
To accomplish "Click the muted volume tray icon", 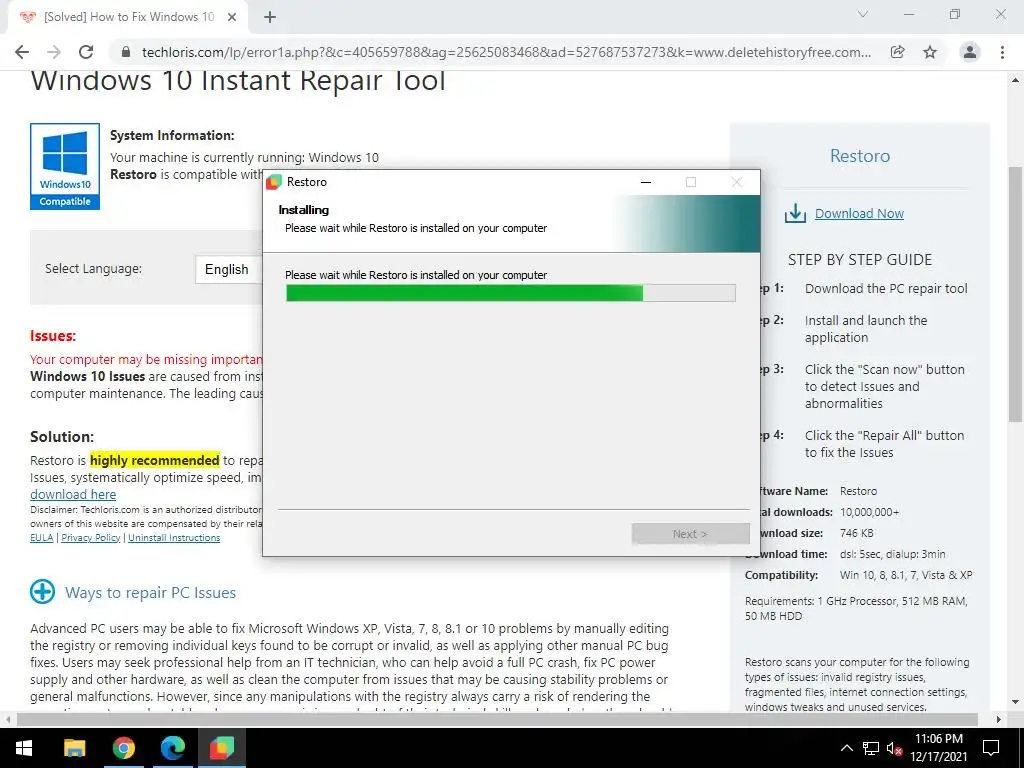I will coord(893,748).
